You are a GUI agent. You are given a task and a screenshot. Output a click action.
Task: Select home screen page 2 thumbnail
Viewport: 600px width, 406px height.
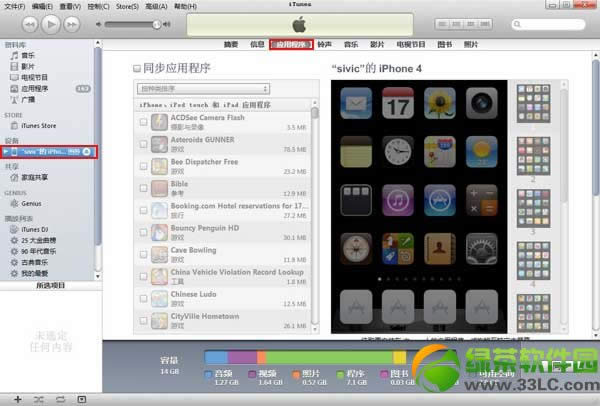(x=533, y=156)
